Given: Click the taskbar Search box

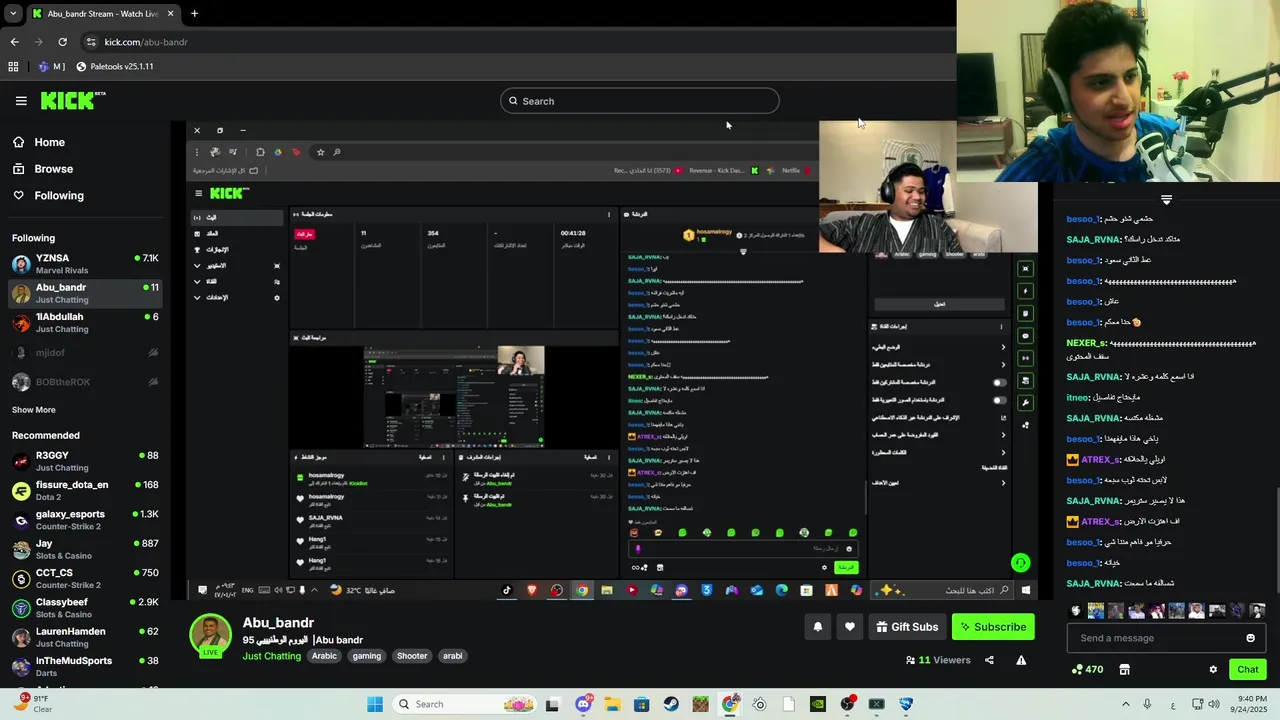Looking at the screenshot, I should (x=465, y=704).
